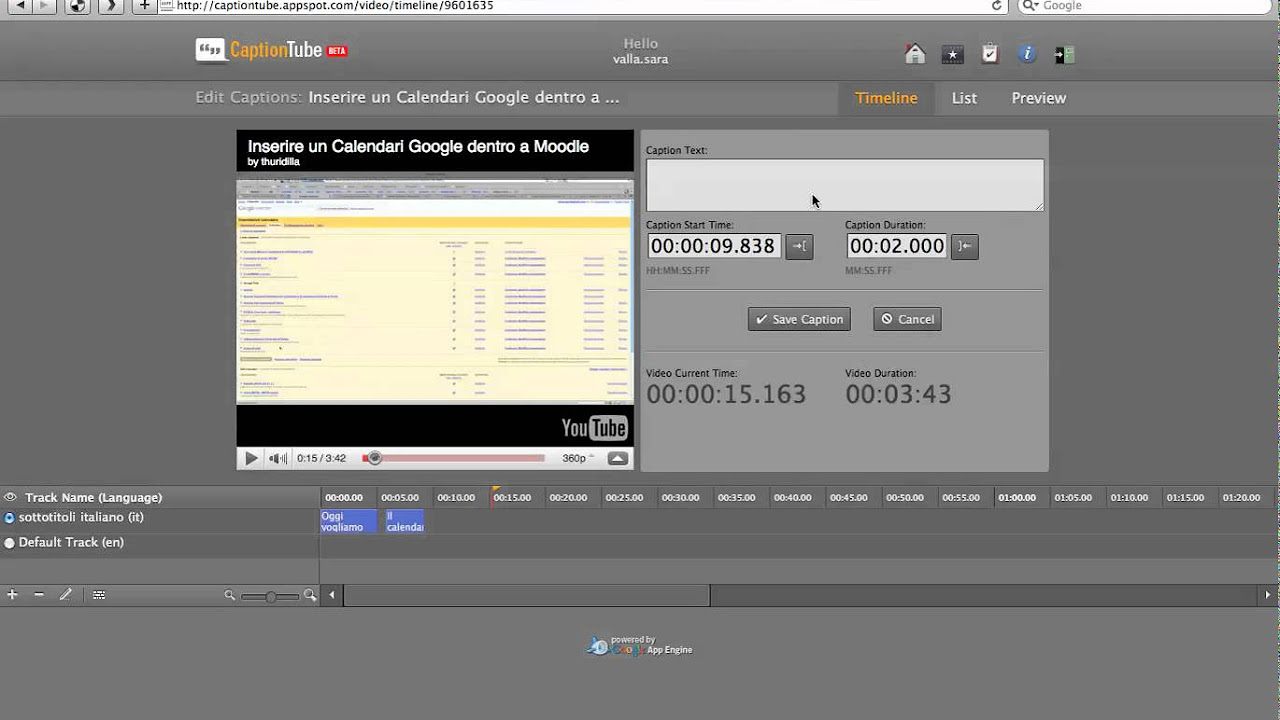Image resolution: width=1280 pixels, height=720 pixels.
Task: Remove track with the minus icon
Action: point(39,594)
